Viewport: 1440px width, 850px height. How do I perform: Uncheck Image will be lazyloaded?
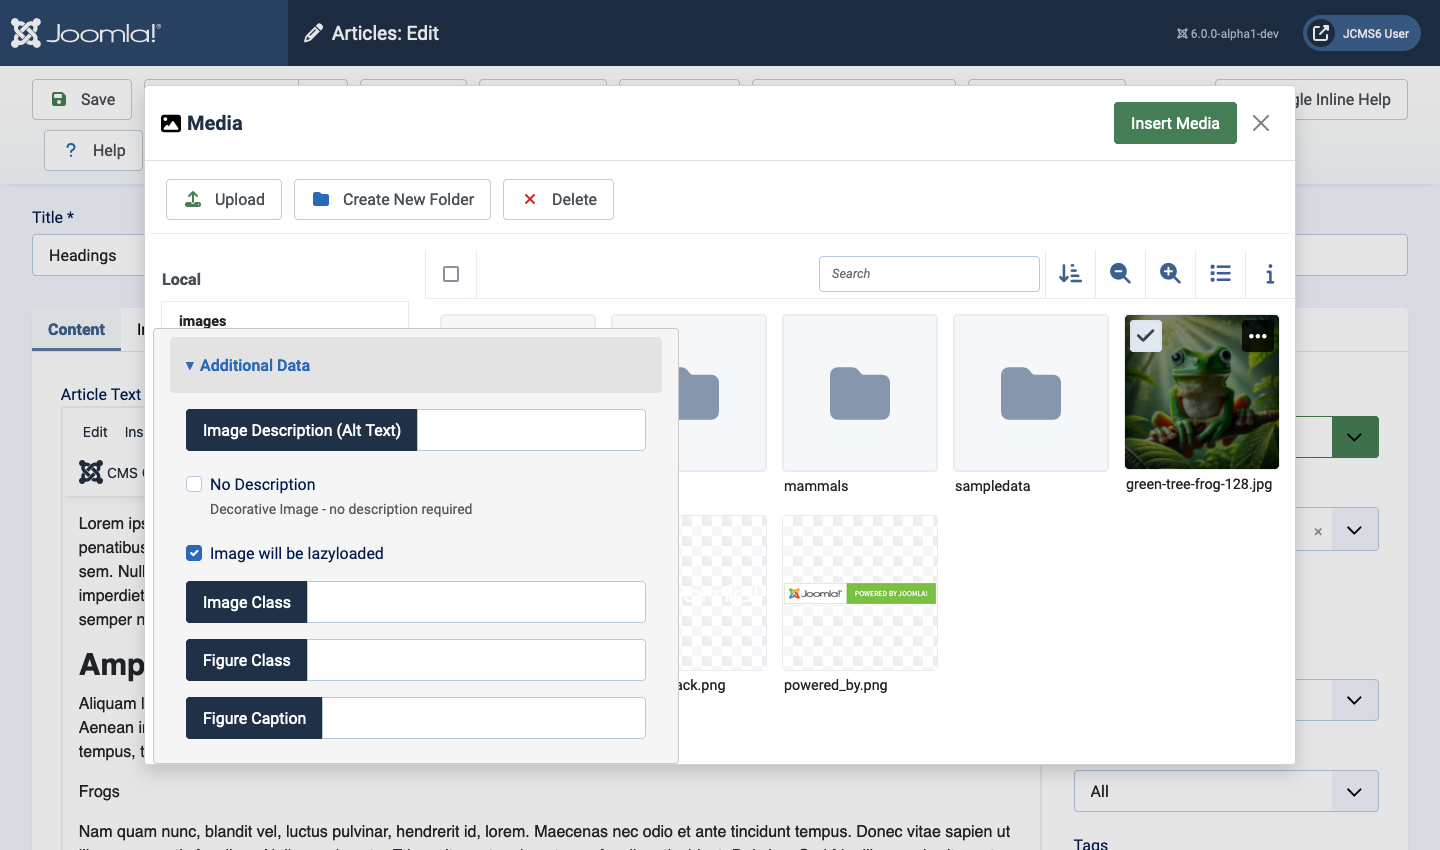[195, 554]
